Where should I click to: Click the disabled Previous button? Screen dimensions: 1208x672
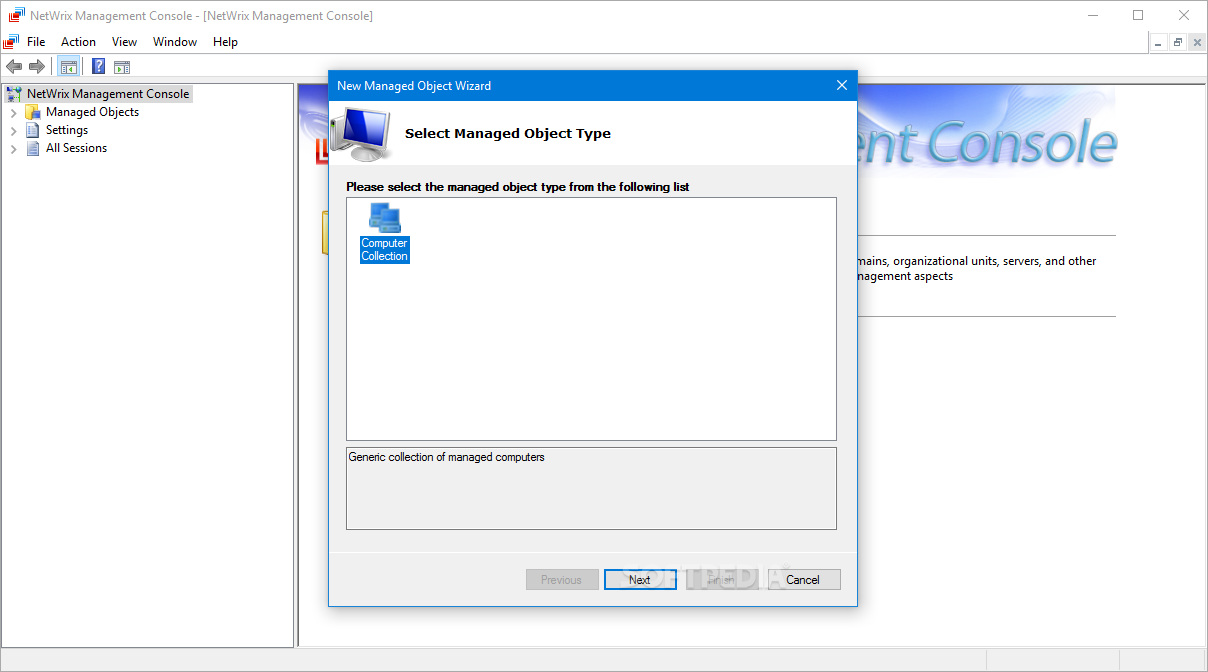point(562,580)
